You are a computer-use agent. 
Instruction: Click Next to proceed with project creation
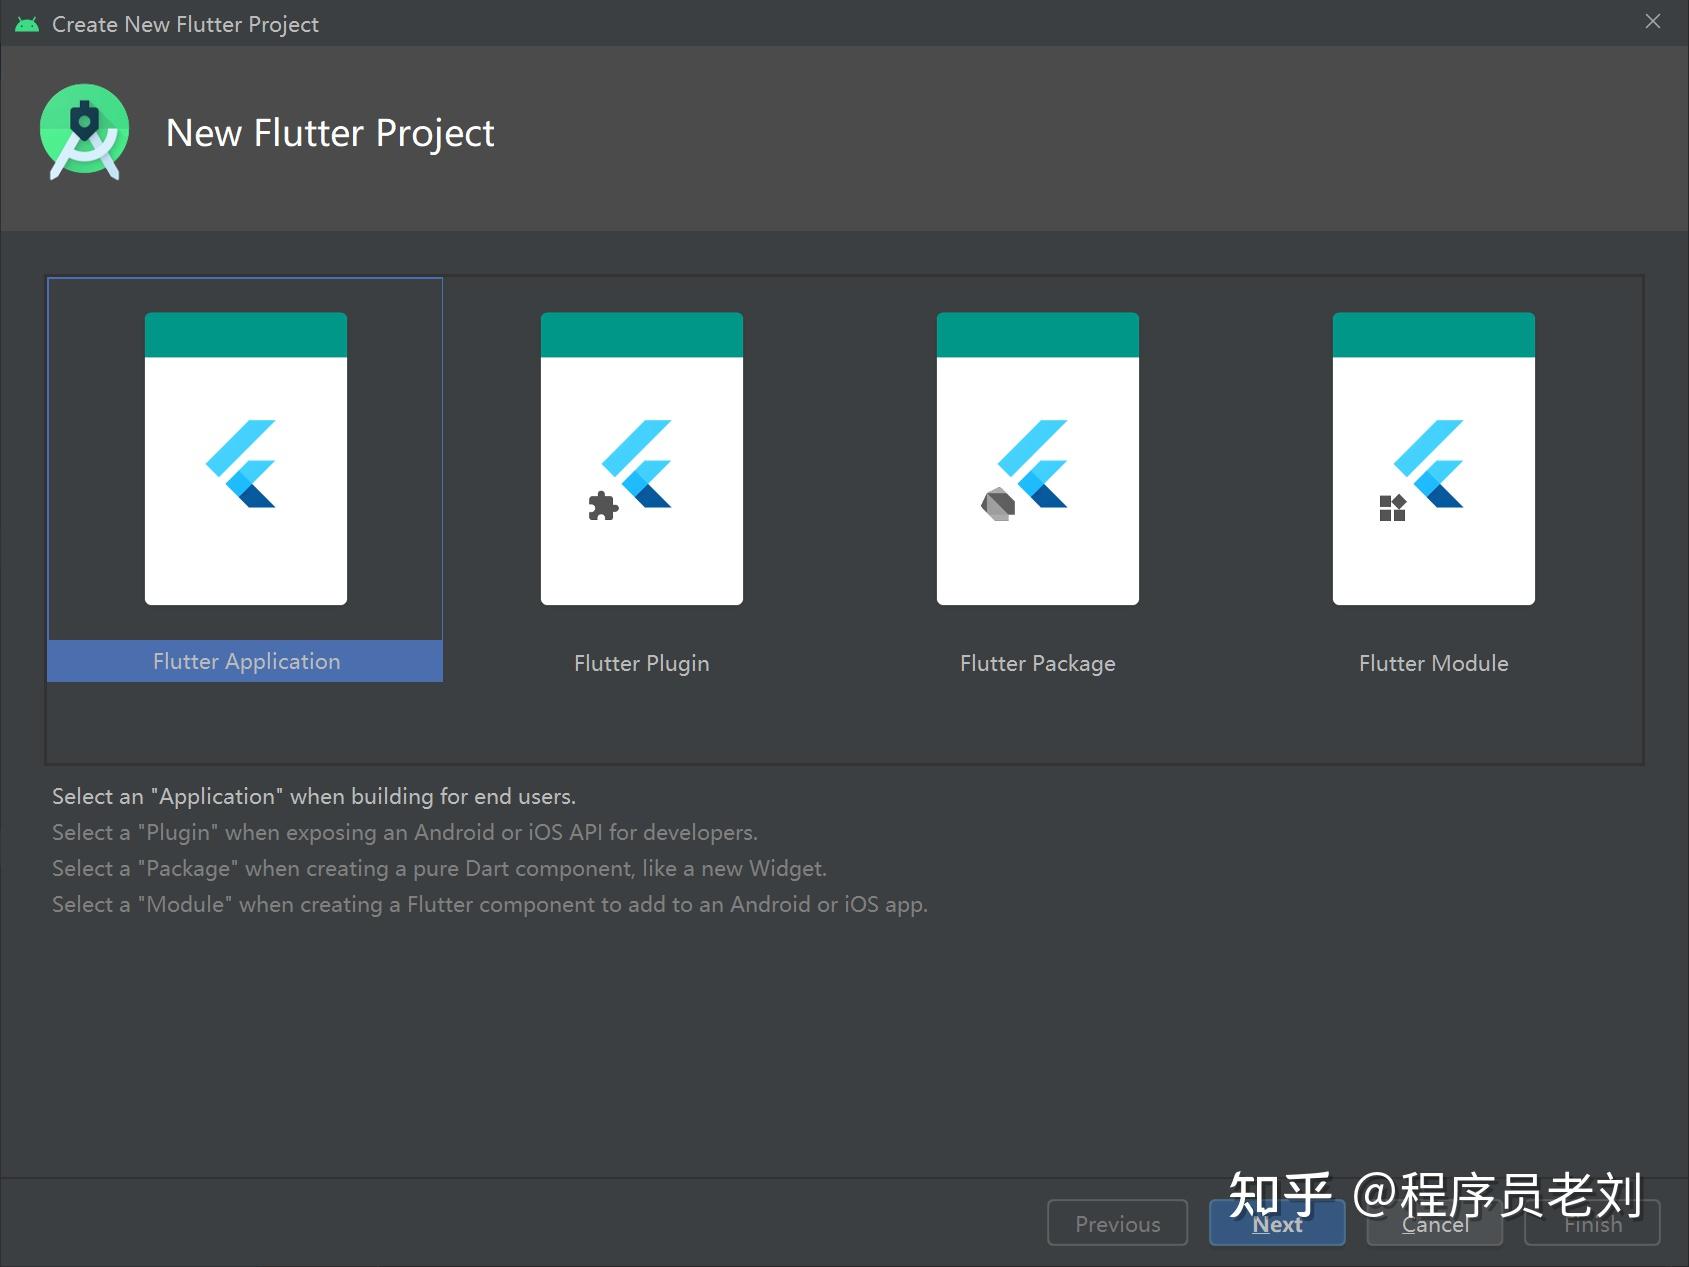pos(1276,1223)
